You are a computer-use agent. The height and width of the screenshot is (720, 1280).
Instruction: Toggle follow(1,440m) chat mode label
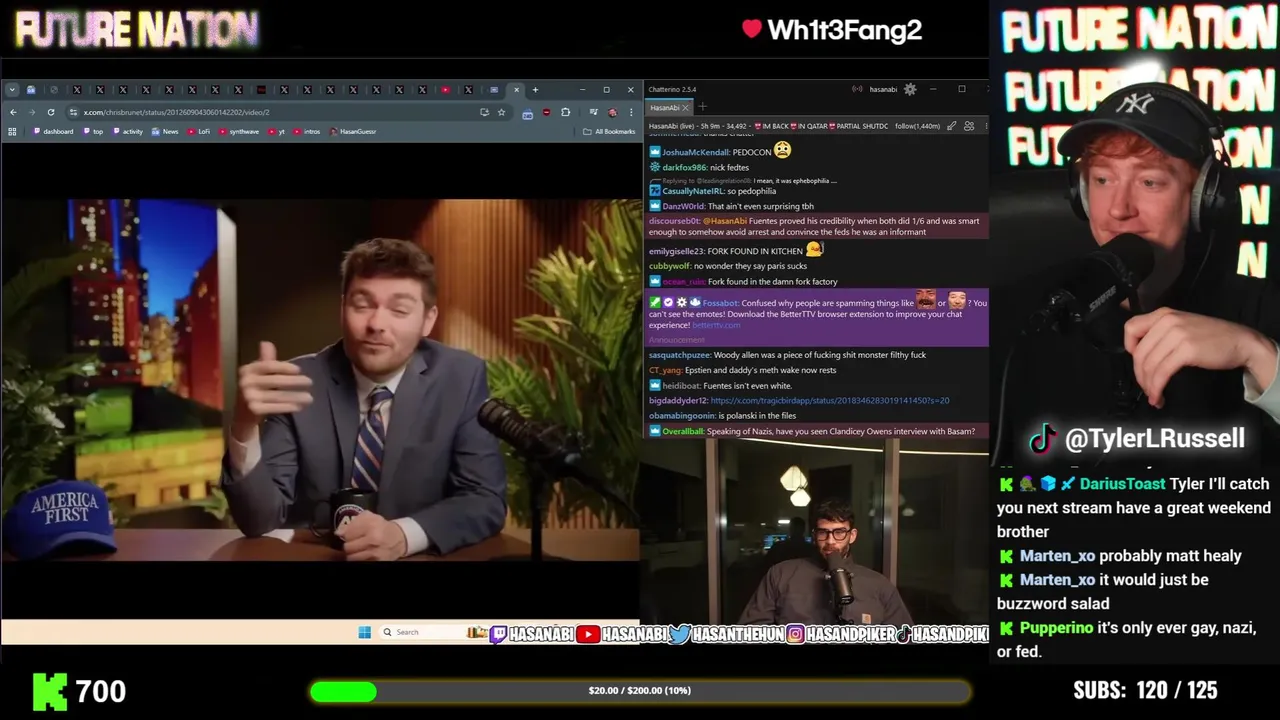point(917,126)
